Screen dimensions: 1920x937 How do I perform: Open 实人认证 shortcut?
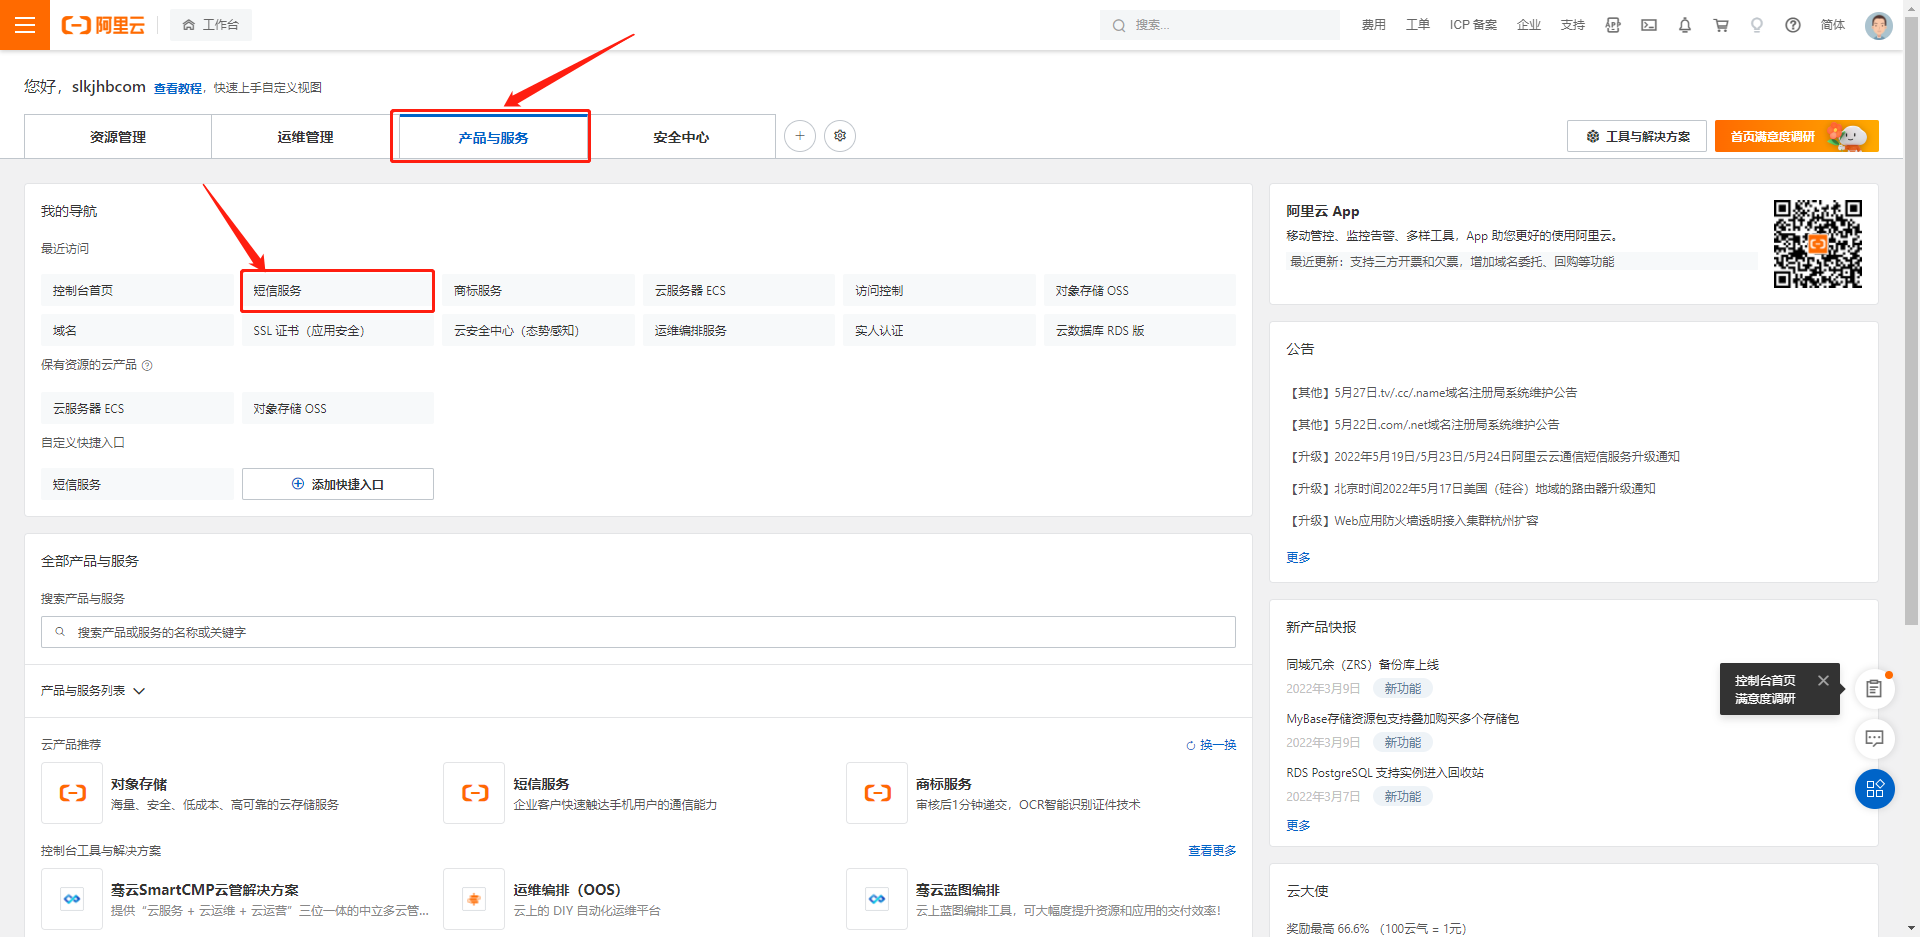click(939, 330)
